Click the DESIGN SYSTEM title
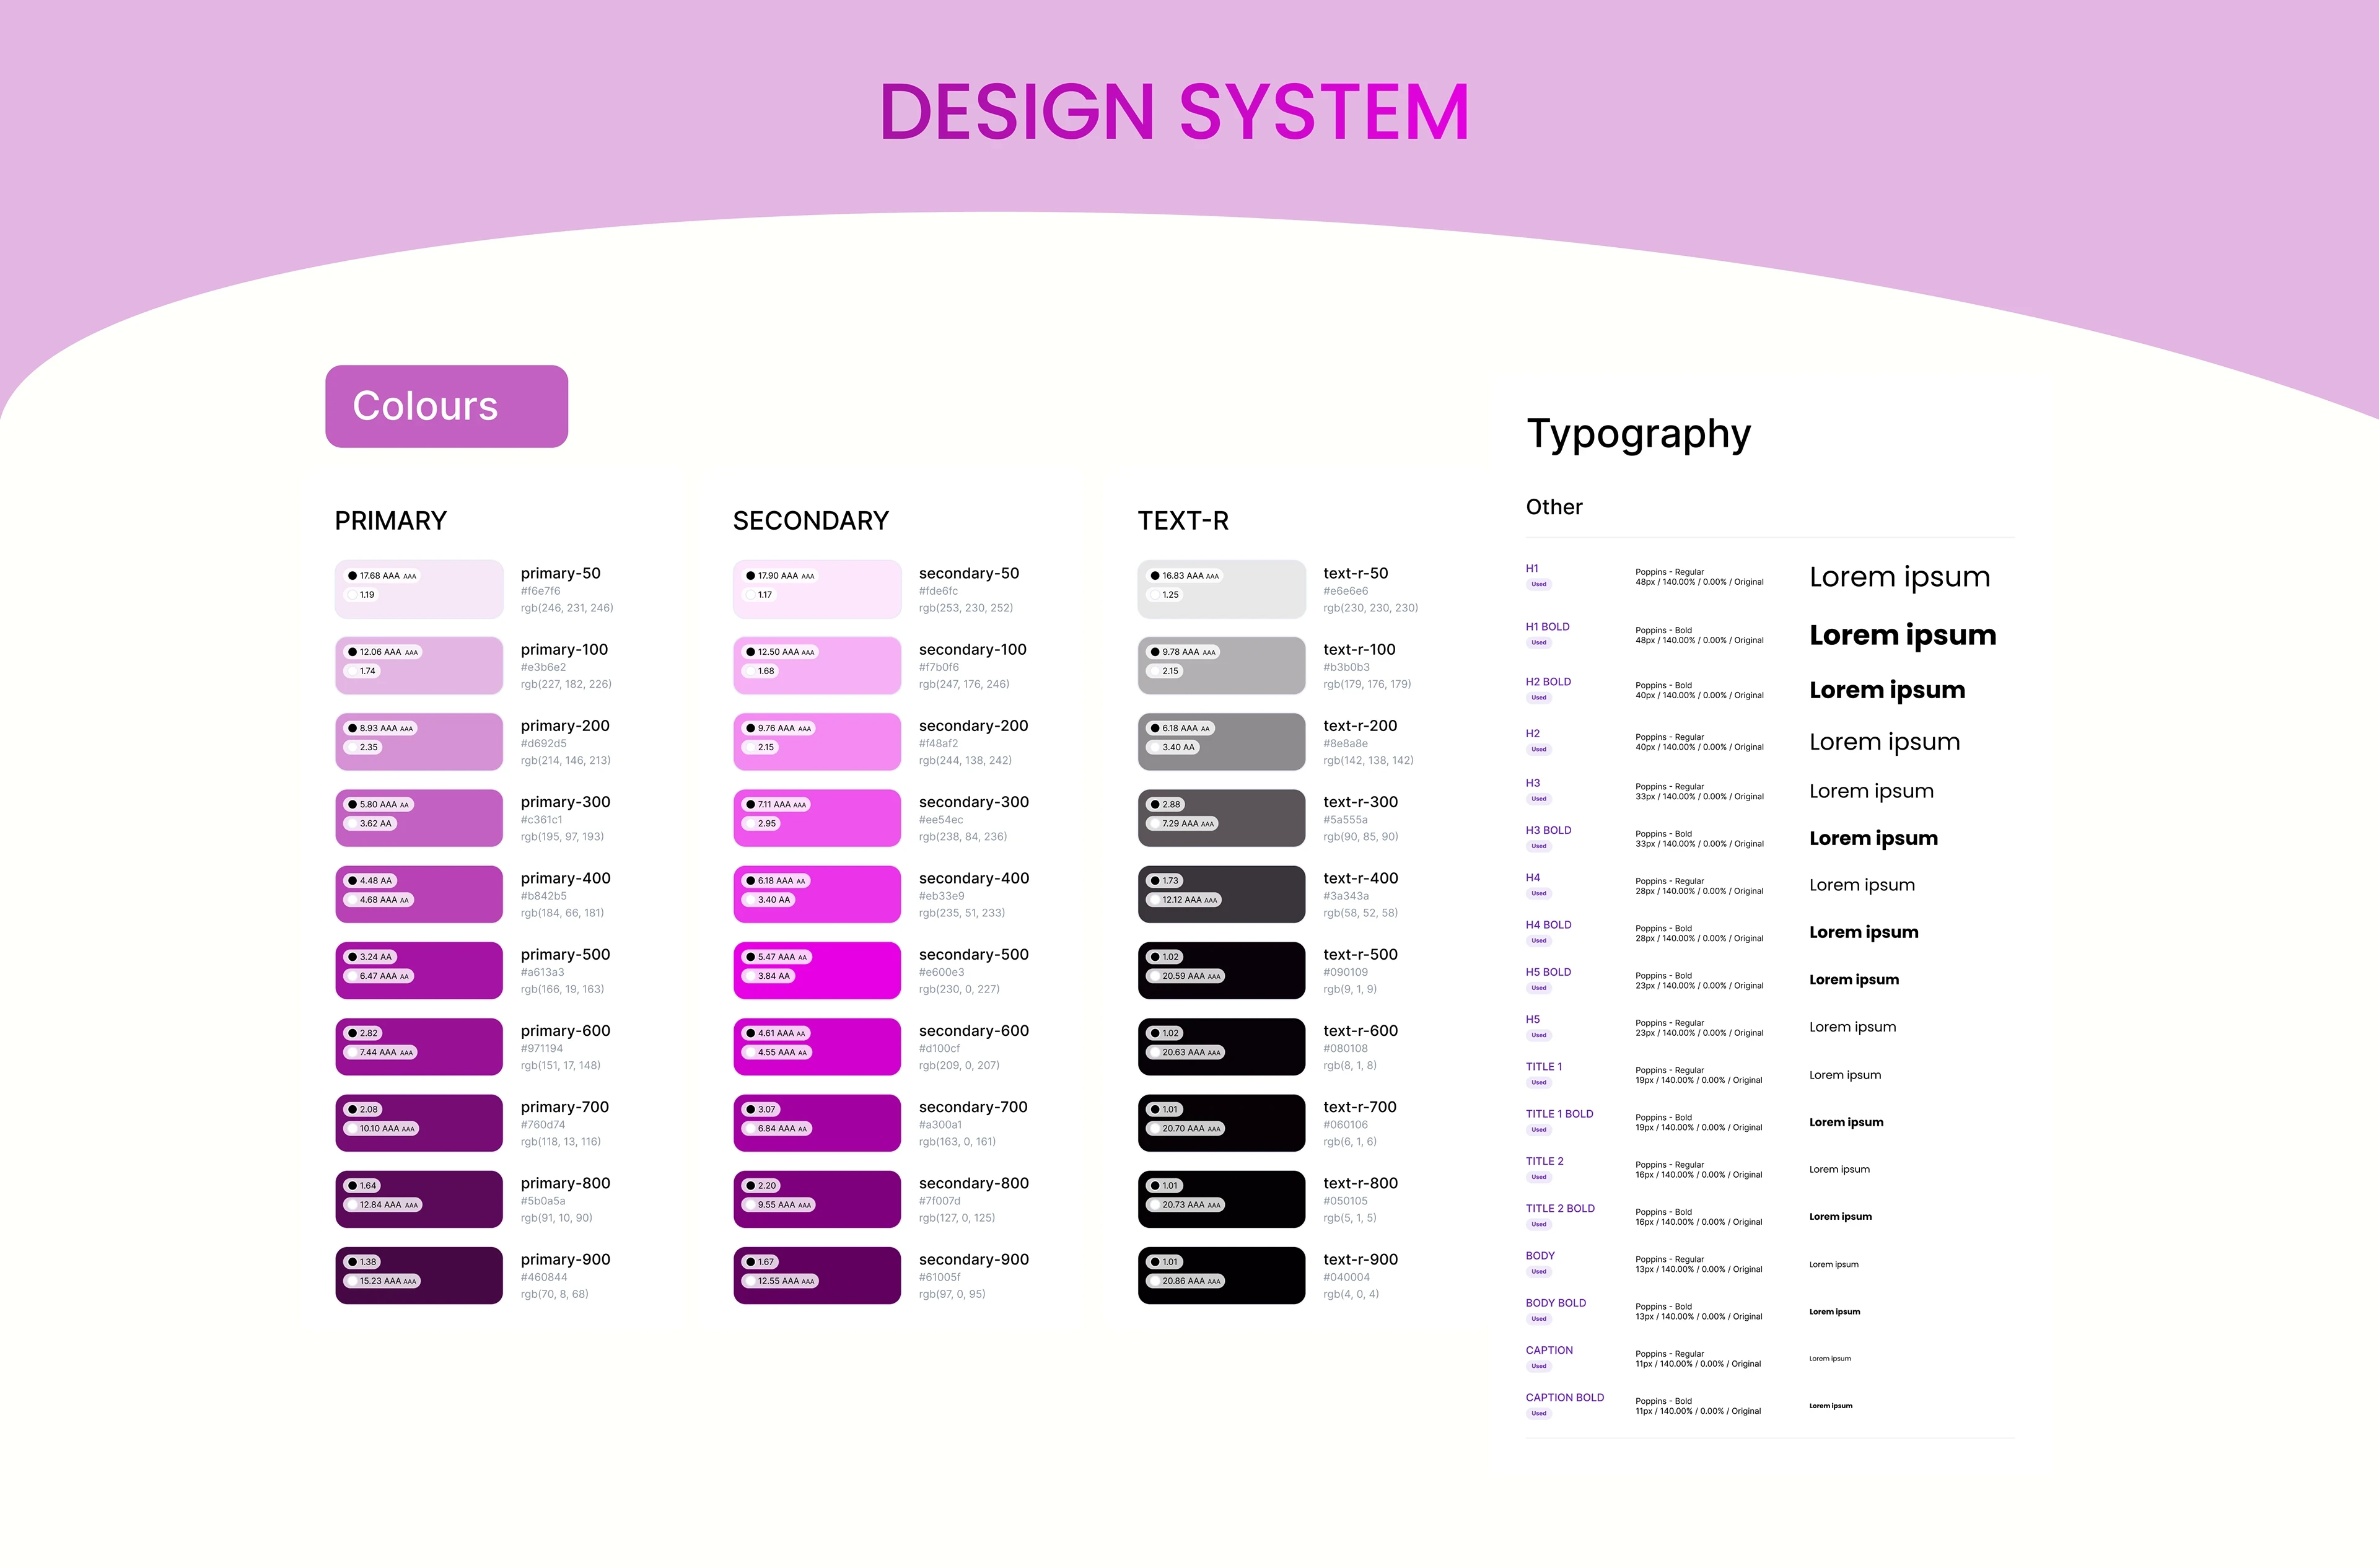The width and height of the screenshot is (2379, 1568). (1174, 111)
